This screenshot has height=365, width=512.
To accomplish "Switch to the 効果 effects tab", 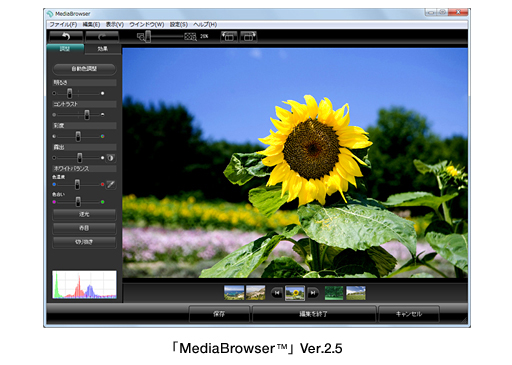I will (x=103, y=49).
